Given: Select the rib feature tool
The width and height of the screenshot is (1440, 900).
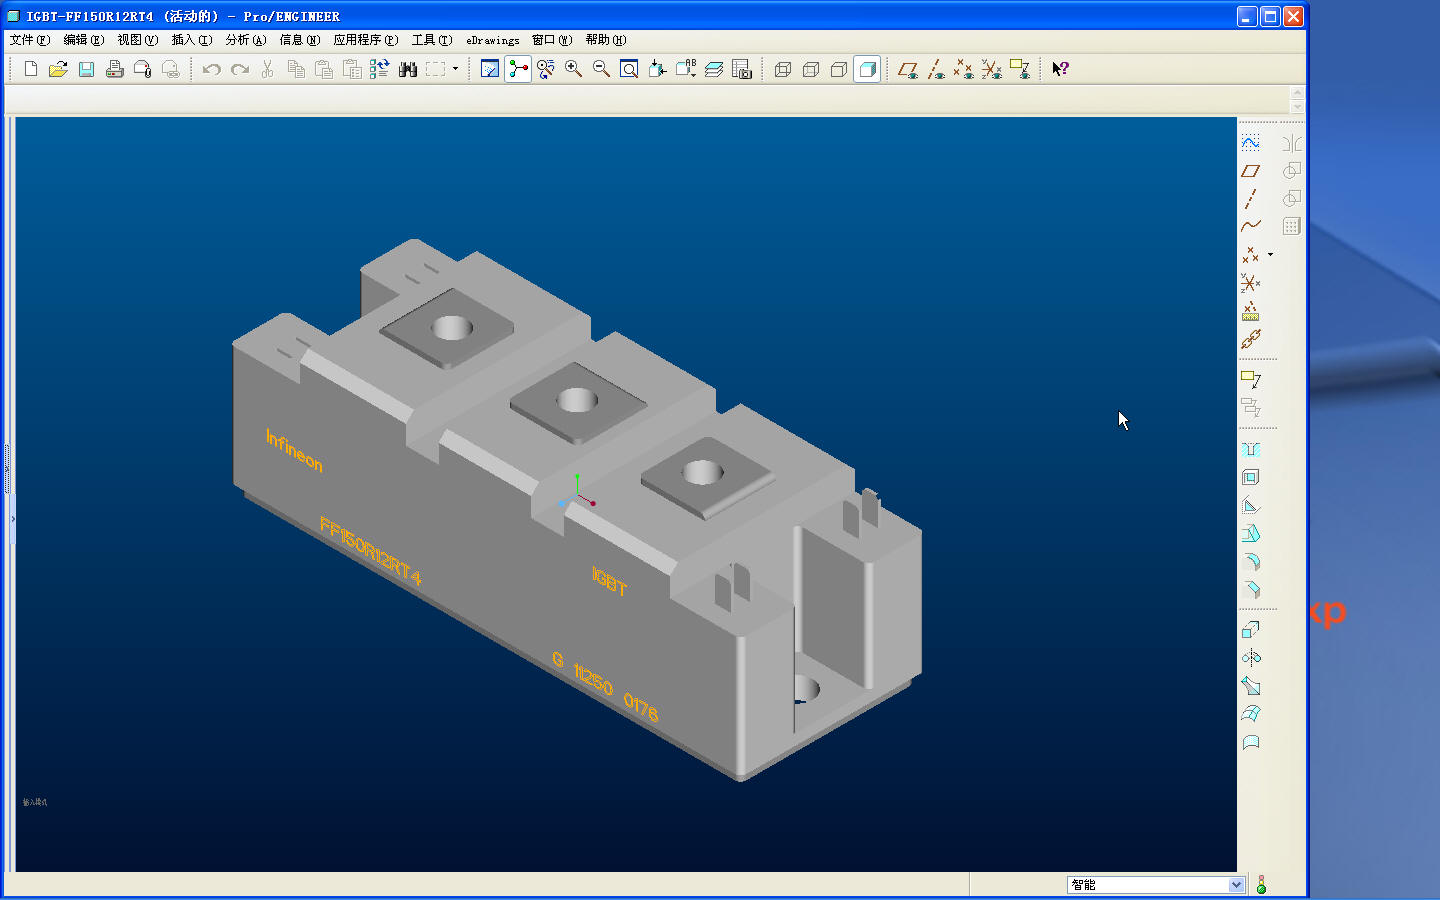Looking at the screenshot, I should [x=1250, y=505].
